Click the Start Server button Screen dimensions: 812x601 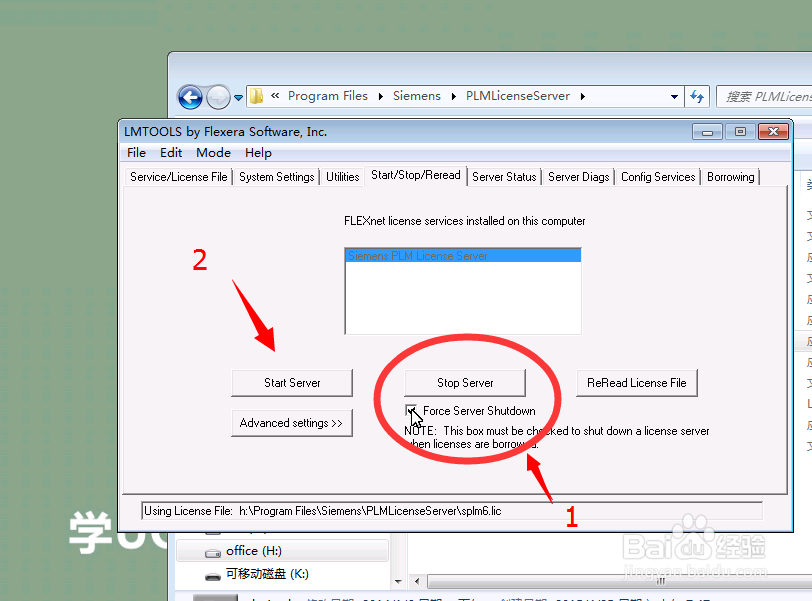point(292,383)
